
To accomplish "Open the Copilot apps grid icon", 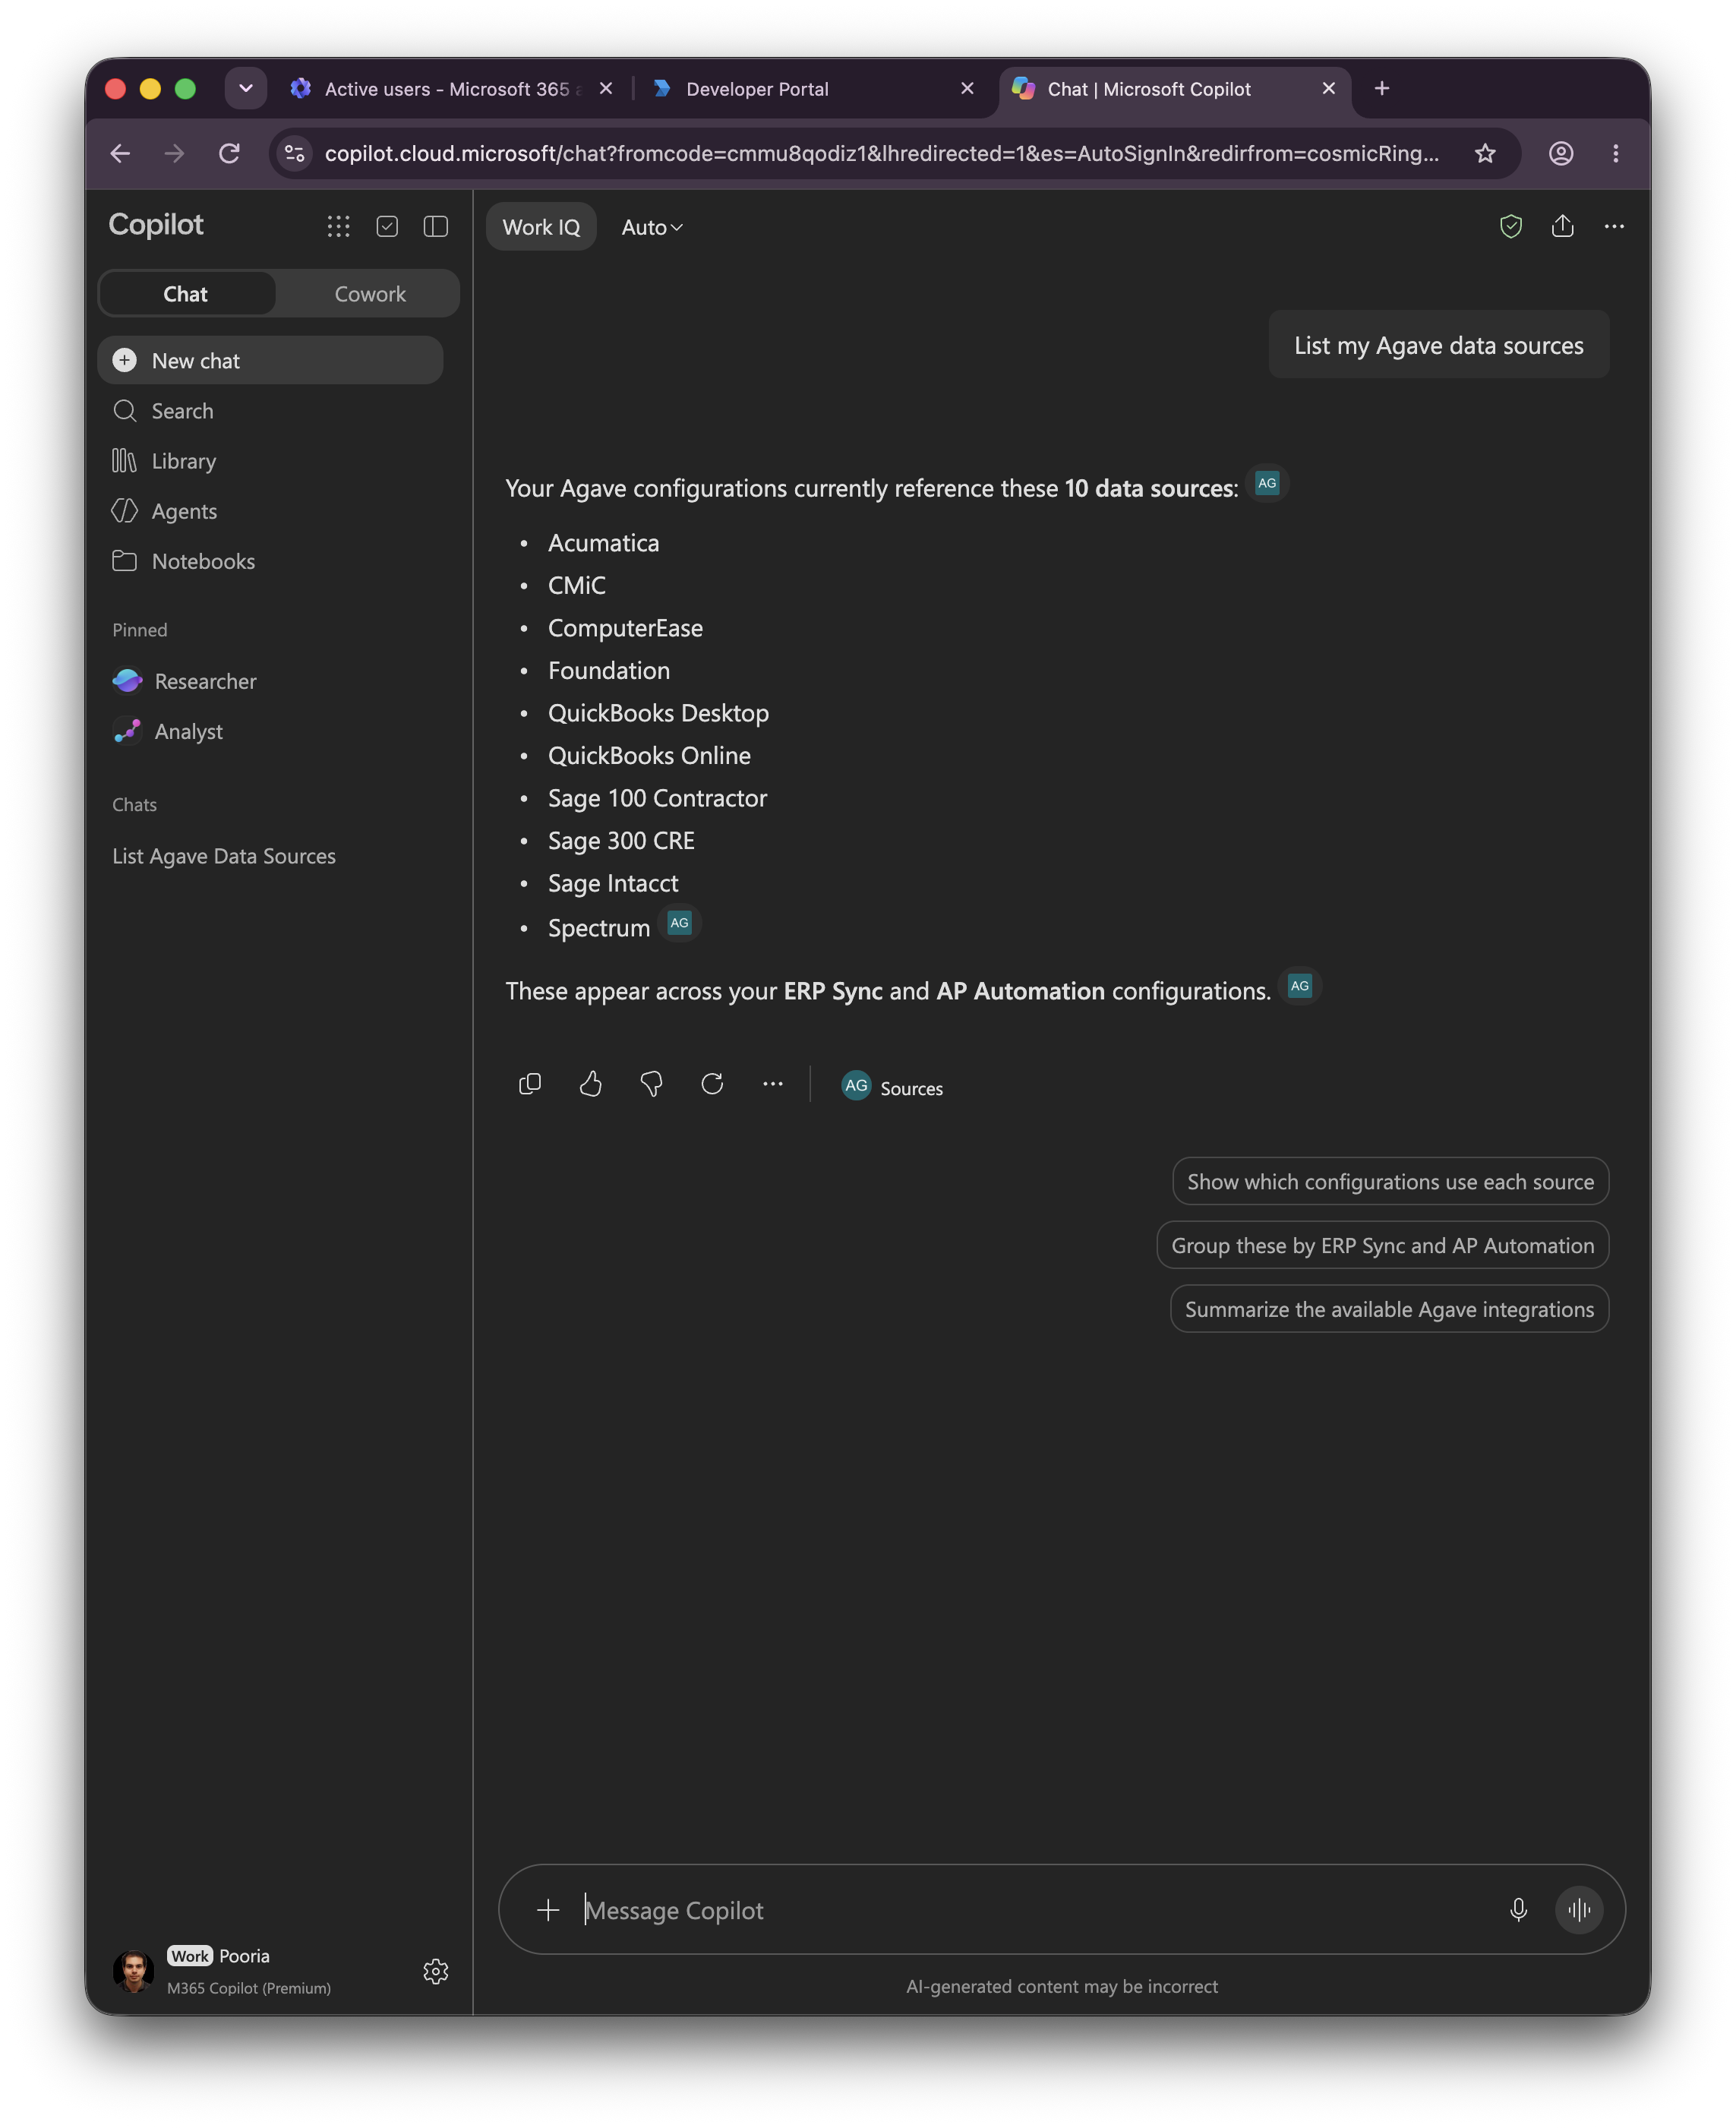I will tap(338, 226).
